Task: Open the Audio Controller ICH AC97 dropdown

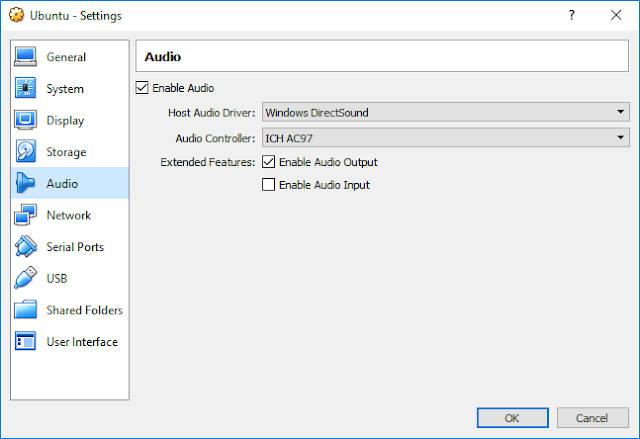Action: tap(445, 138)
